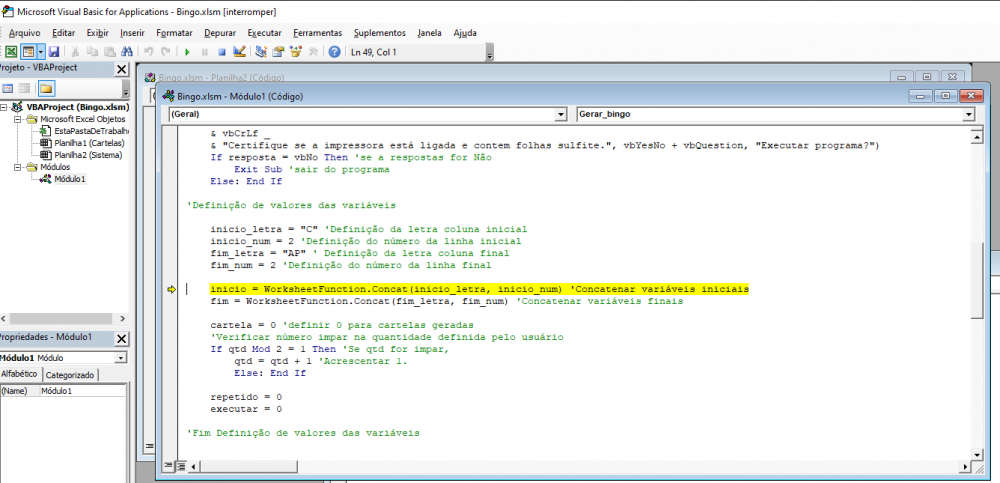Screen dimensions: 1000x483
Task: Close the Propriedades panel
Action: tap(122, 338)
